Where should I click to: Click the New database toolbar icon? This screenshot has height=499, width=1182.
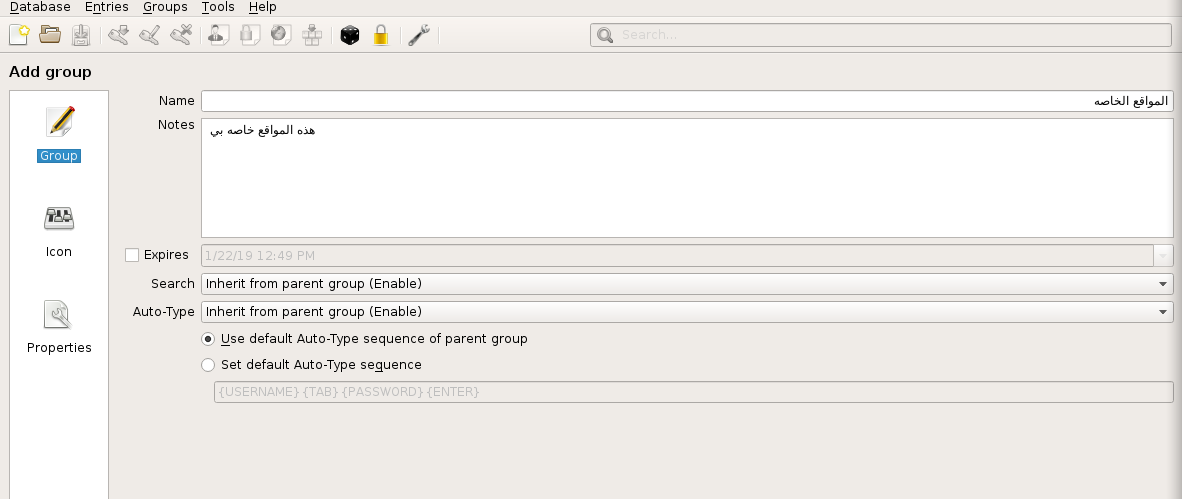click(19, 35)
